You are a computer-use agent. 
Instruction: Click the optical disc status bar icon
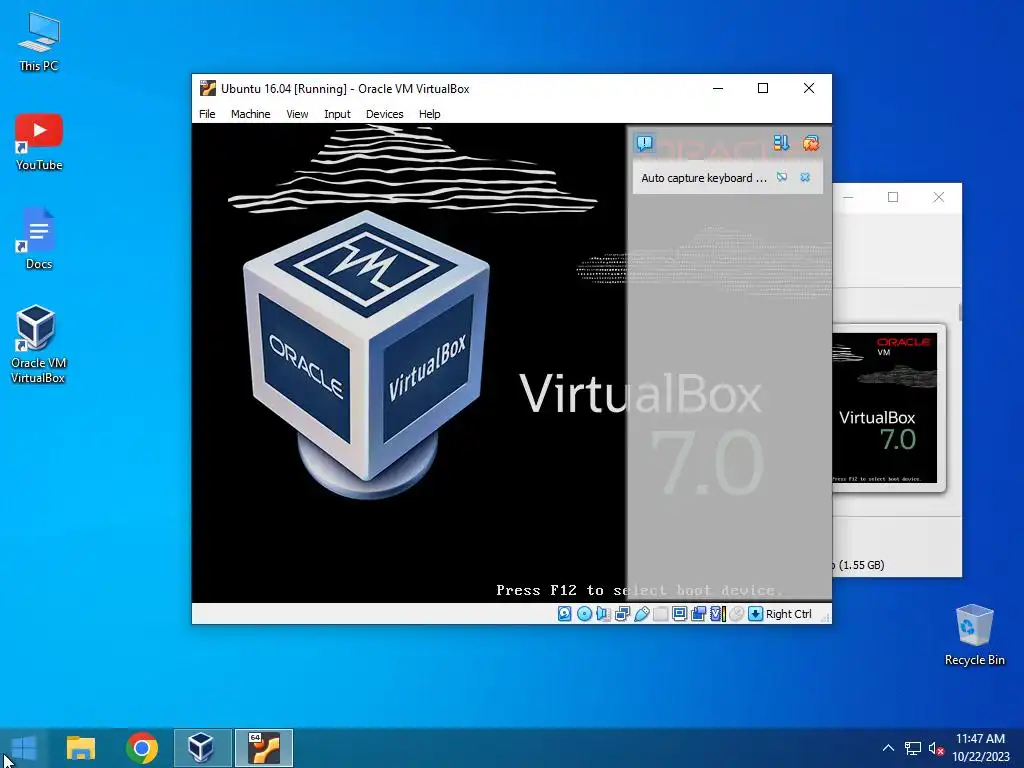[584, 614]
